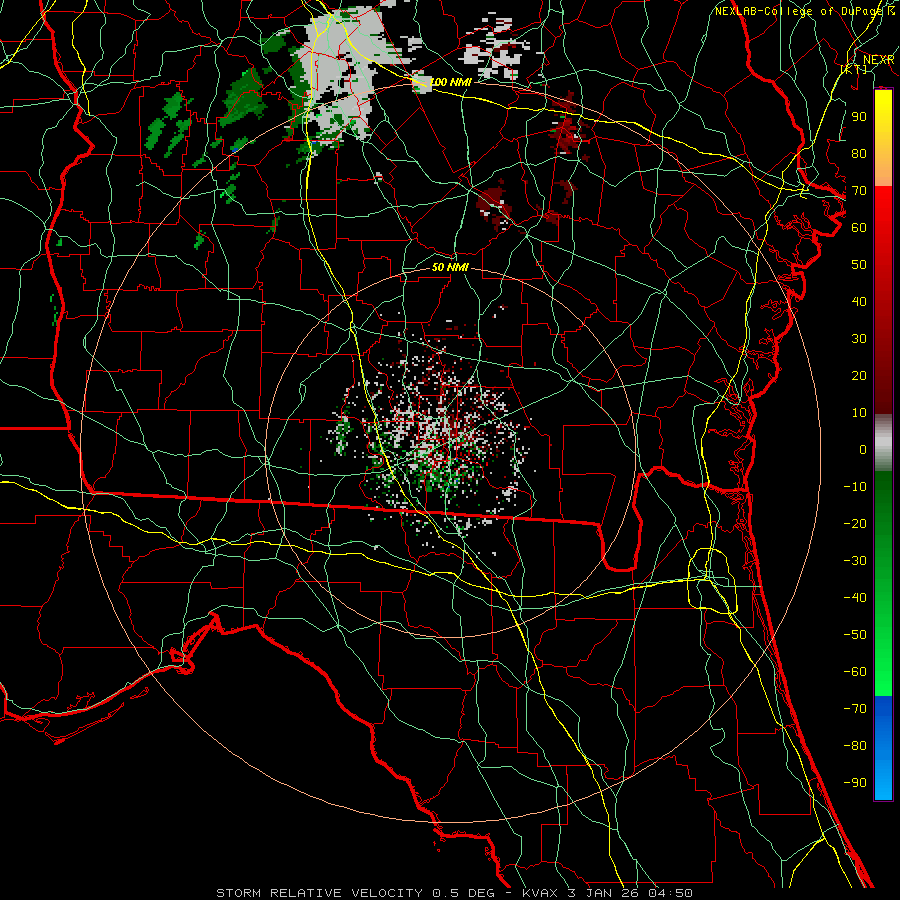Image resolution: width=900 pixels, height=900 pixels.
Task: Click the -70 value on velocity scale
Action: (855, 709)
